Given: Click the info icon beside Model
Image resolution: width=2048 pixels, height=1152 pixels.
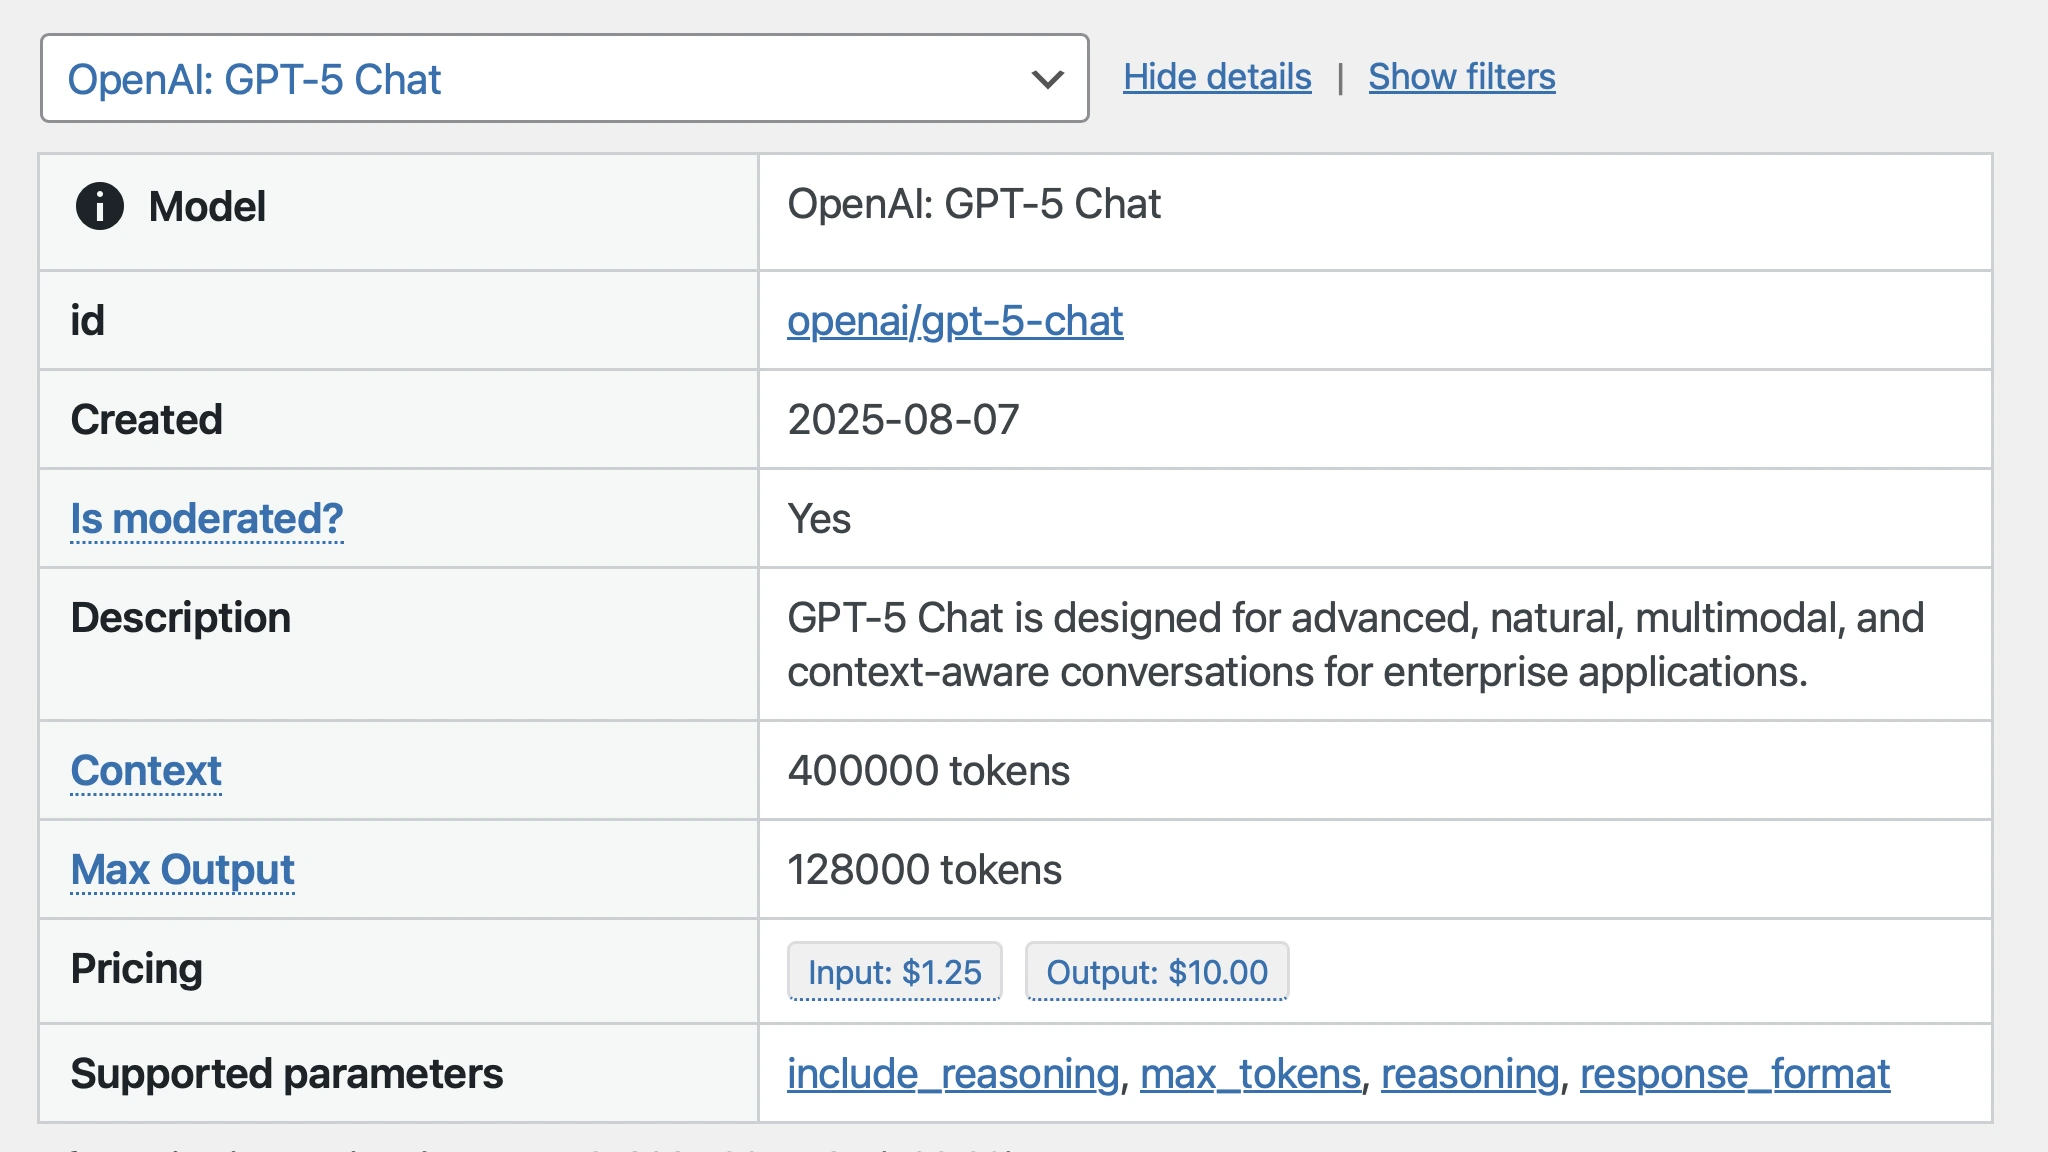Looking at the screenshot, I should pos(99,207).
